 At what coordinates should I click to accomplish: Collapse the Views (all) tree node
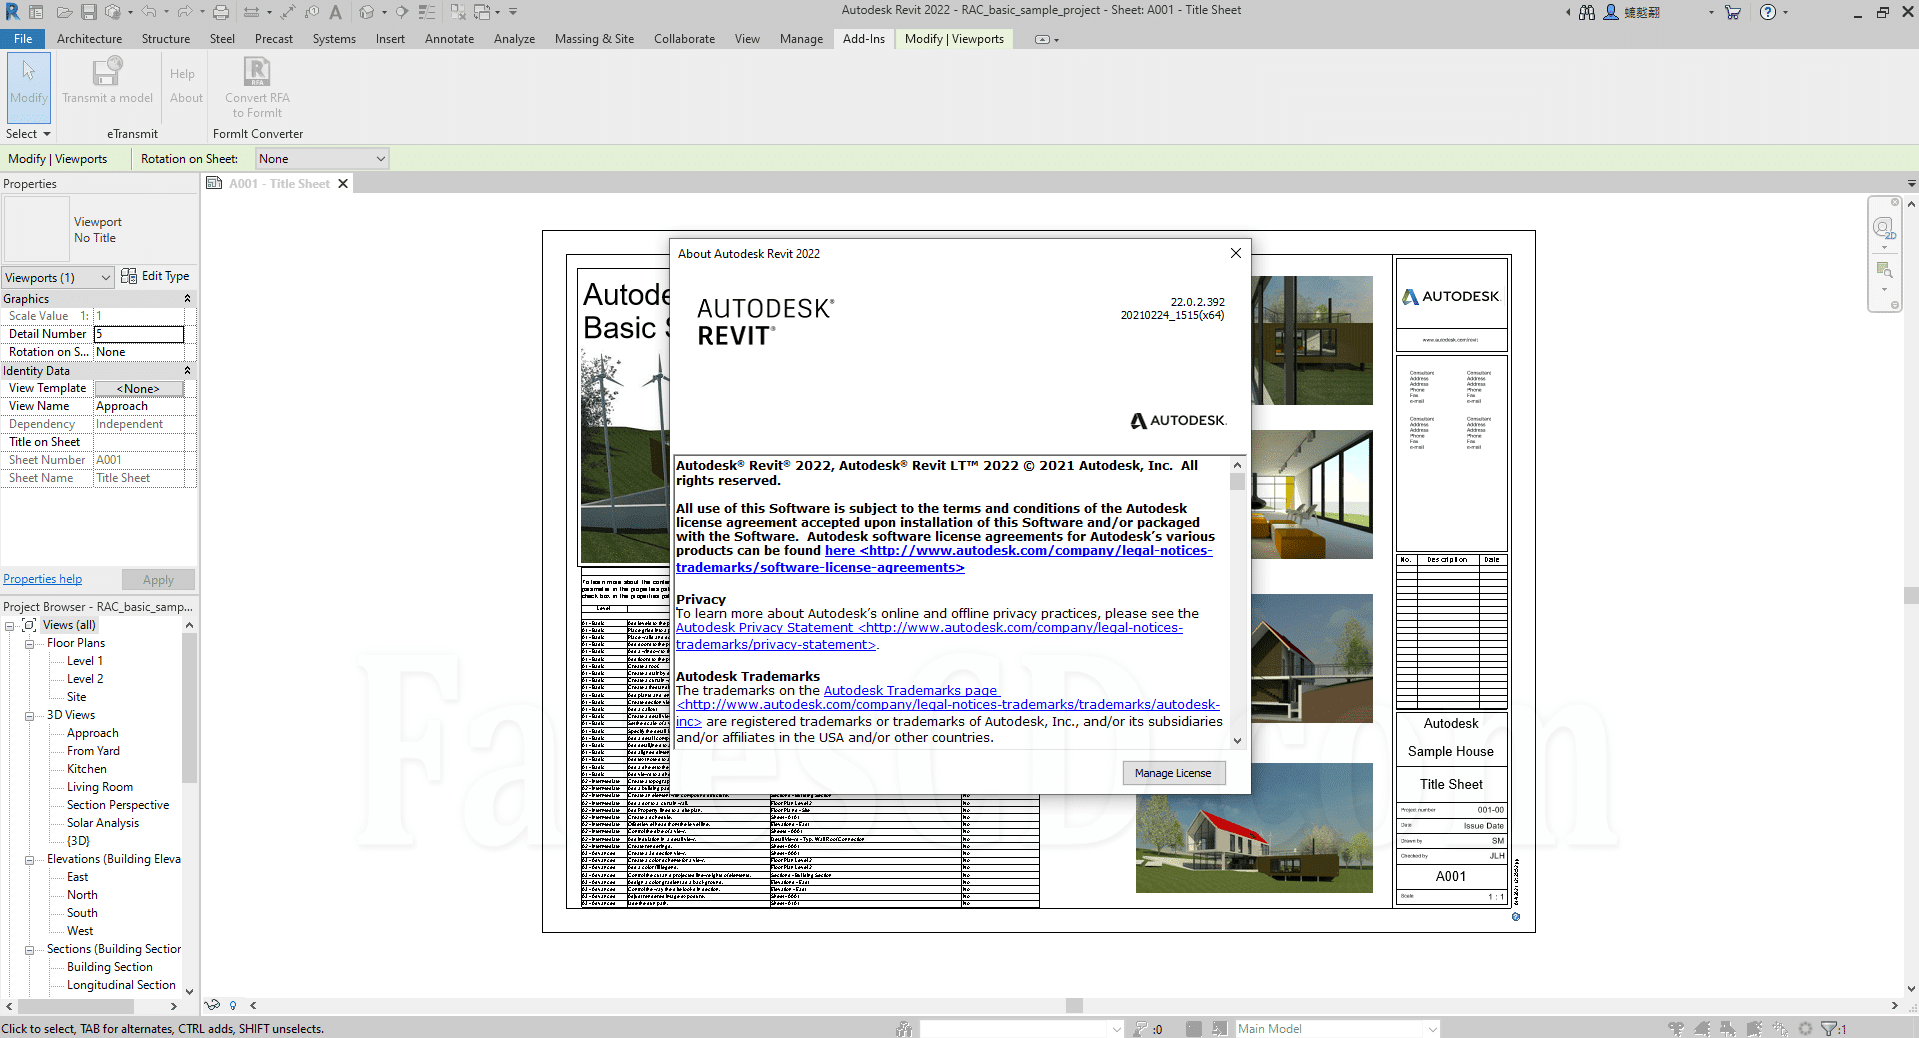[x=9, y=626]
